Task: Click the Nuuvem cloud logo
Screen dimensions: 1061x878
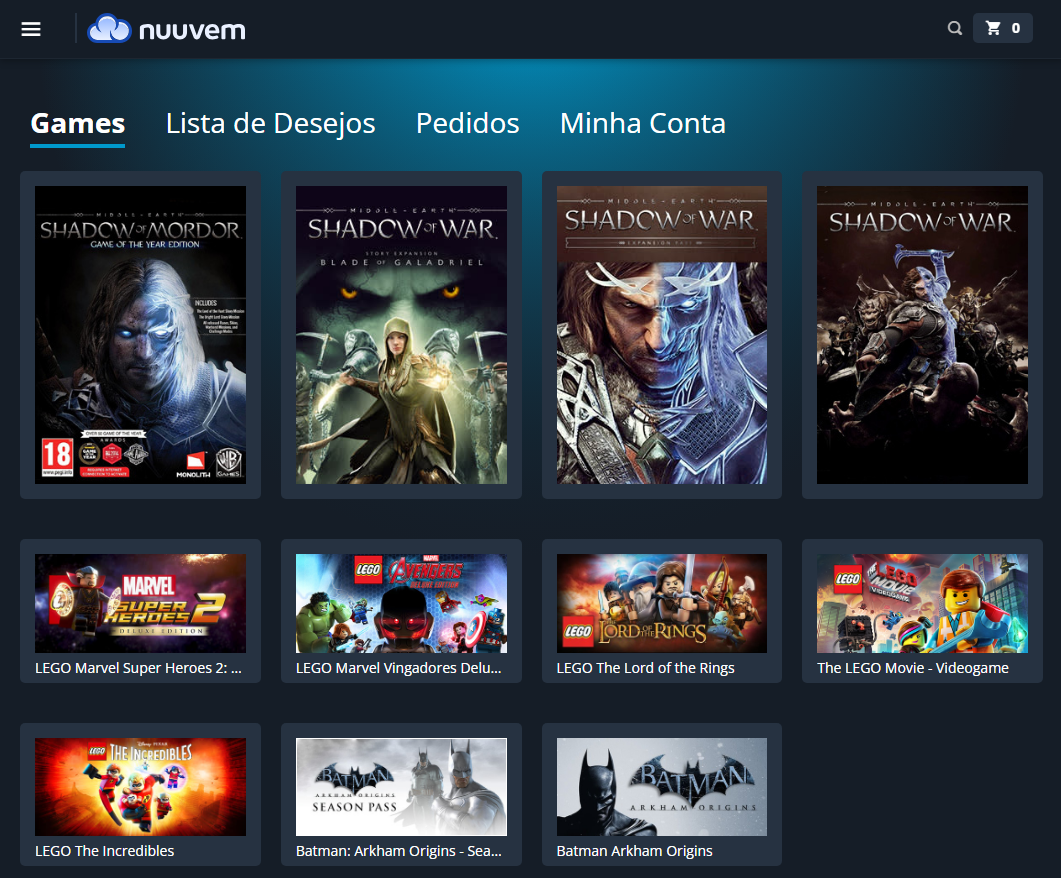Action: (x=166, y=29)
